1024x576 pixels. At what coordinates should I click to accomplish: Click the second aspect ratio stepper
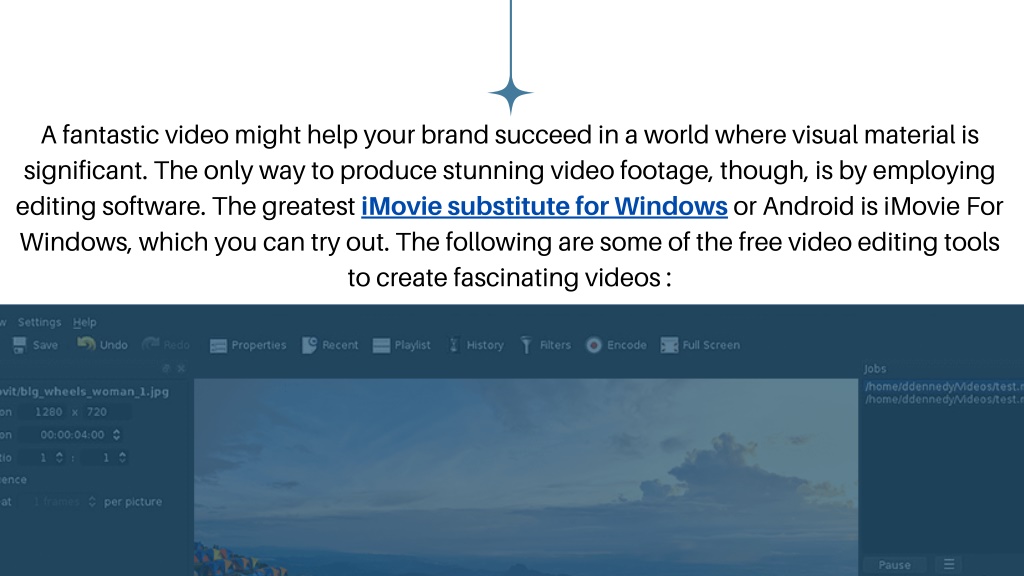click(x=122, y=458)
